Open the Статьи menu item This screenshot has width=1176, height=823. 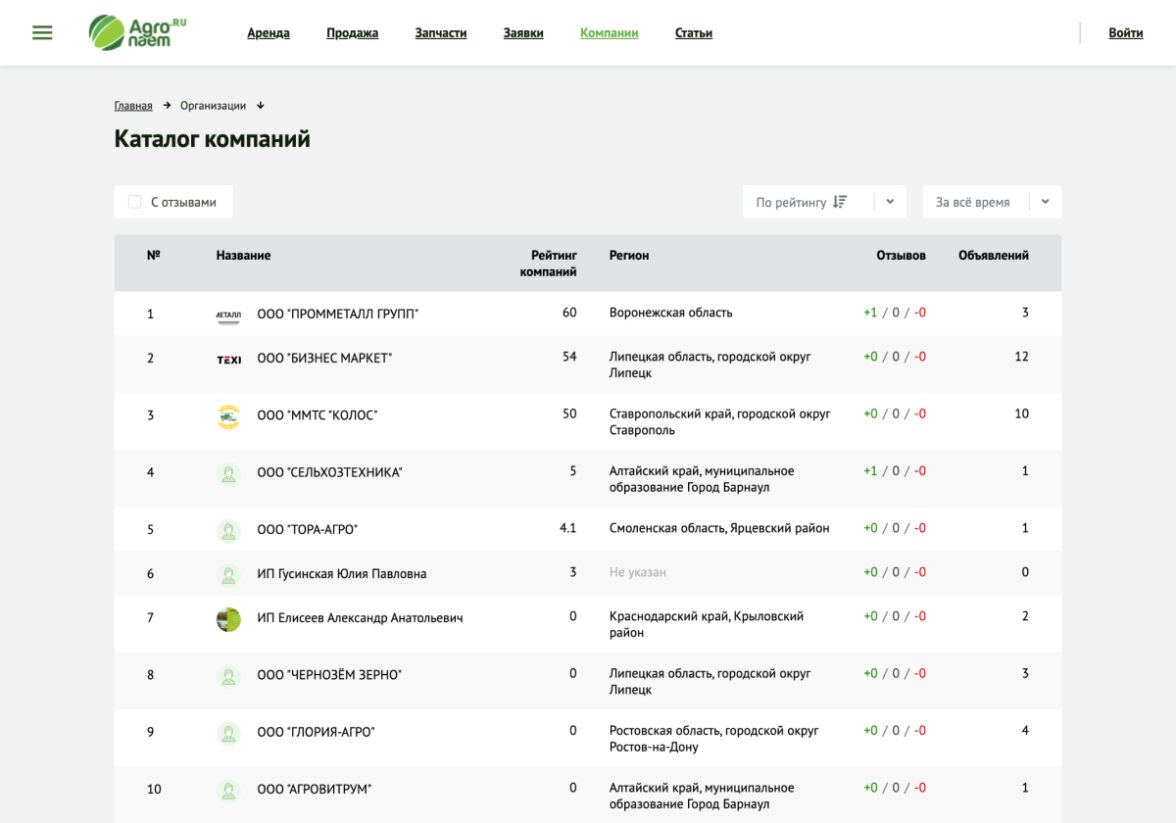click(x=693, y=33)
